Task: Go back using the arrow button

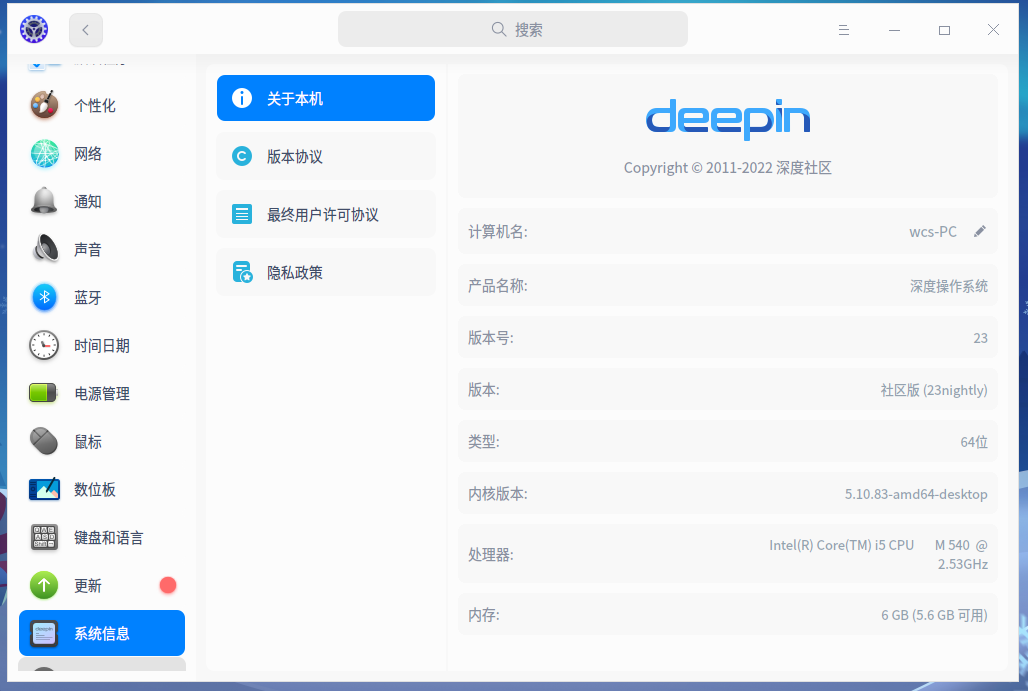Action: click(85, 29)
